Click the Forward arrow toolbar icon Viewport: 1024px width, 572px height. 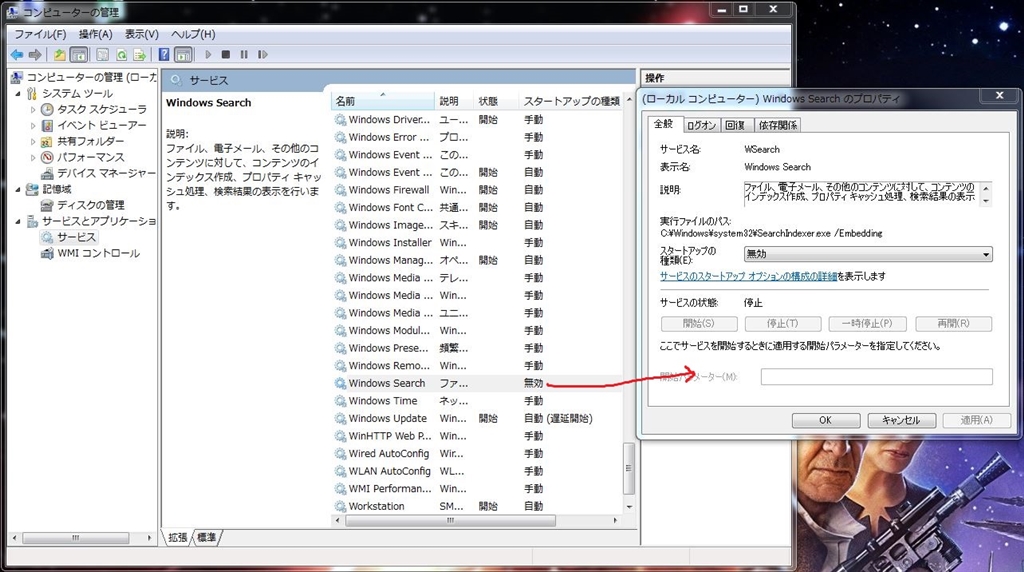point(35,55)
